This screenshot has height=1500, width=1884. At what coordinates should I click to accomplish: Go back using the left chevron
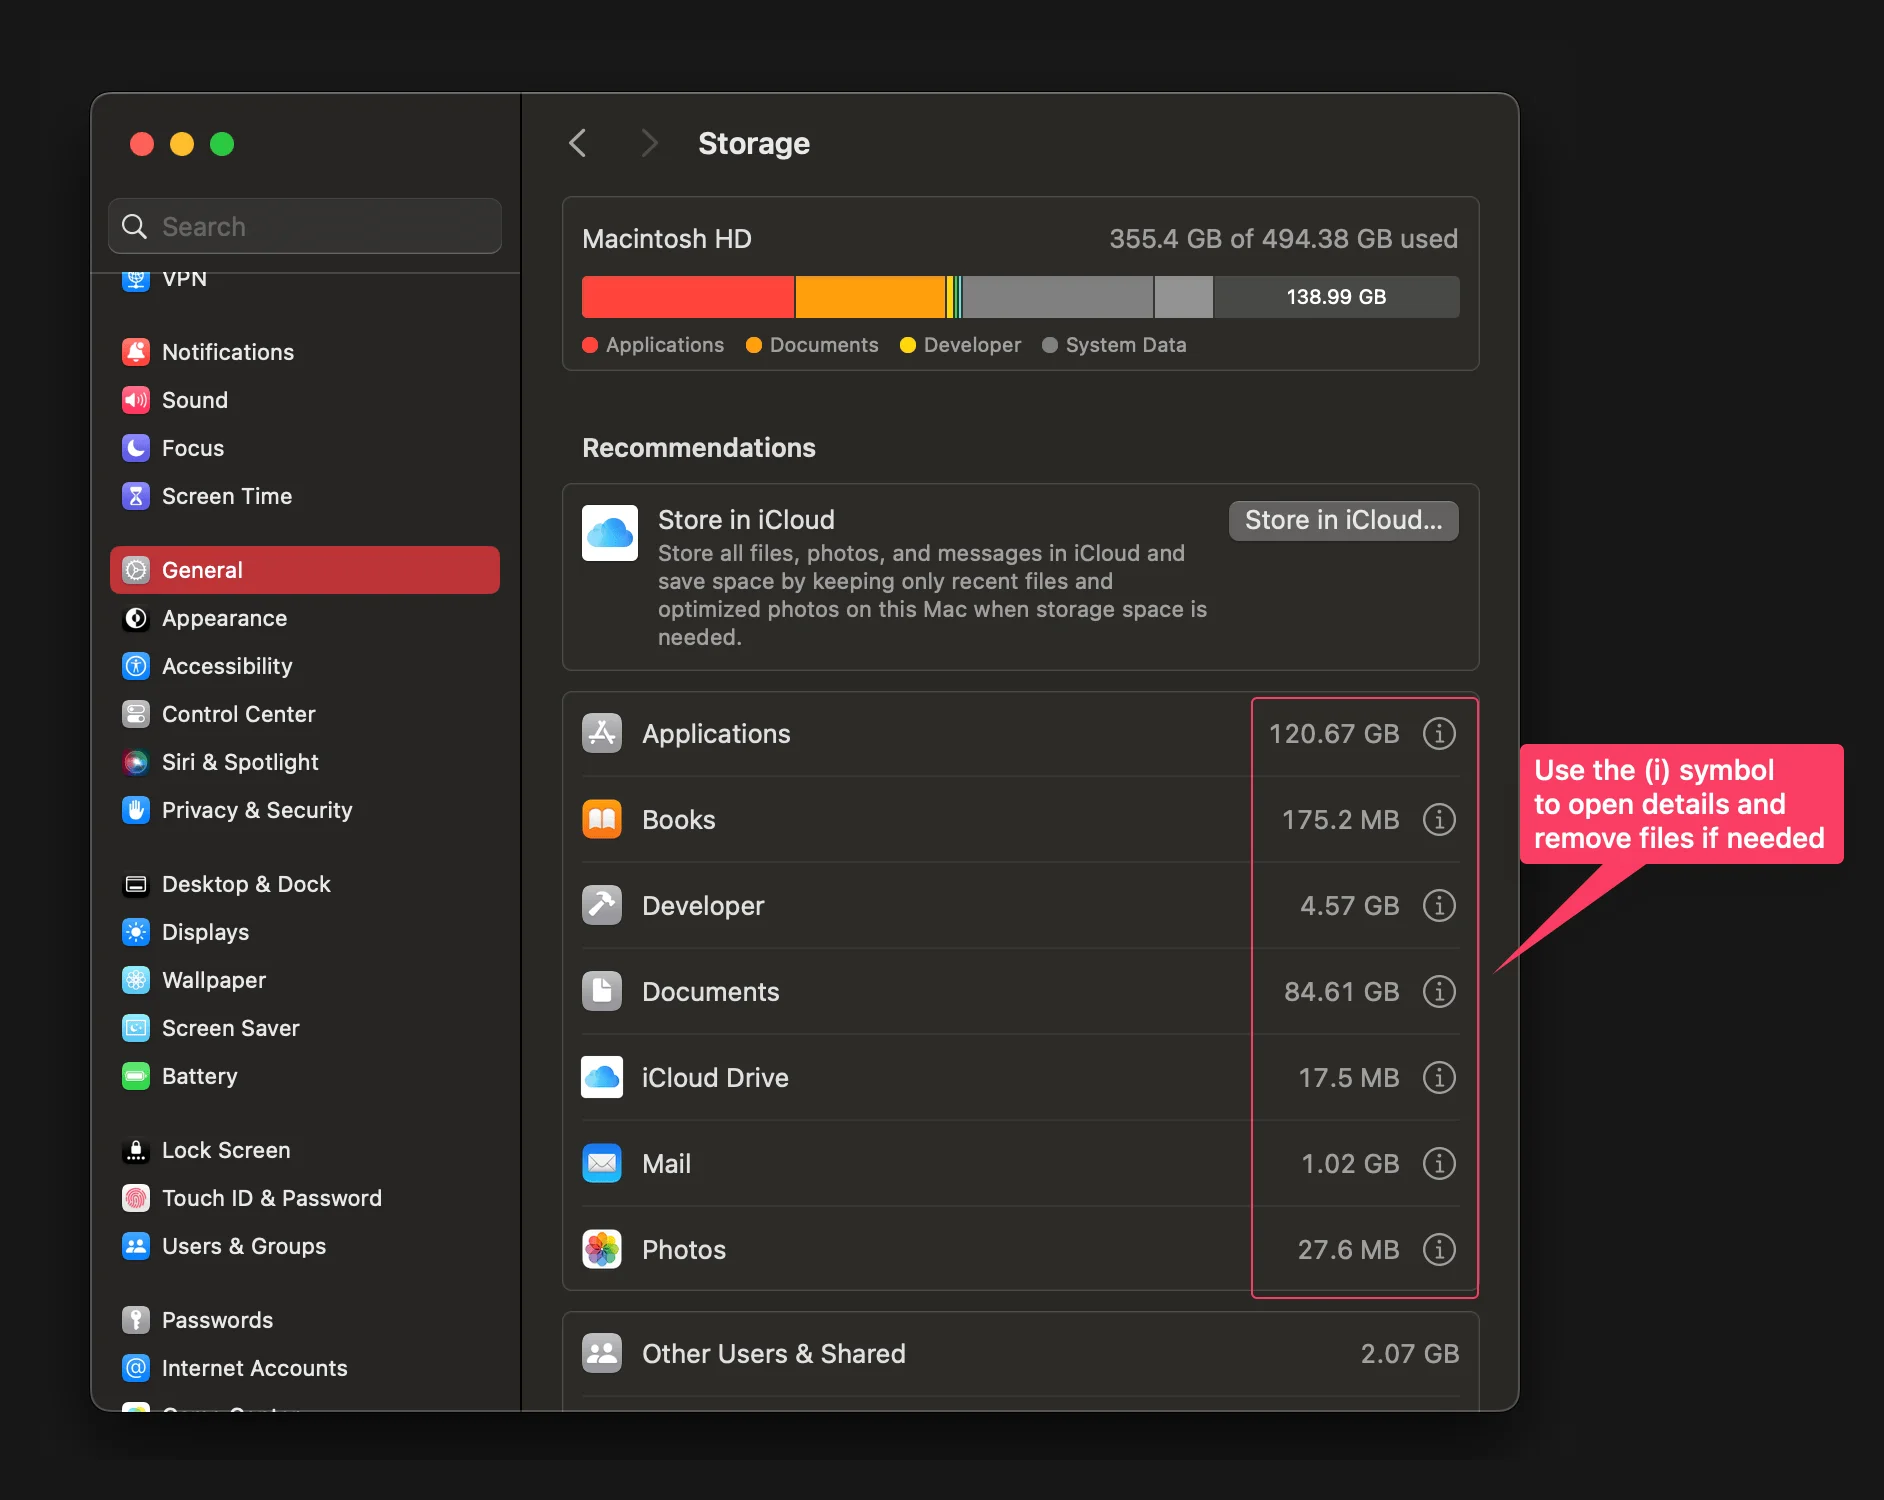pyautogui.click(x=578, y=143)
